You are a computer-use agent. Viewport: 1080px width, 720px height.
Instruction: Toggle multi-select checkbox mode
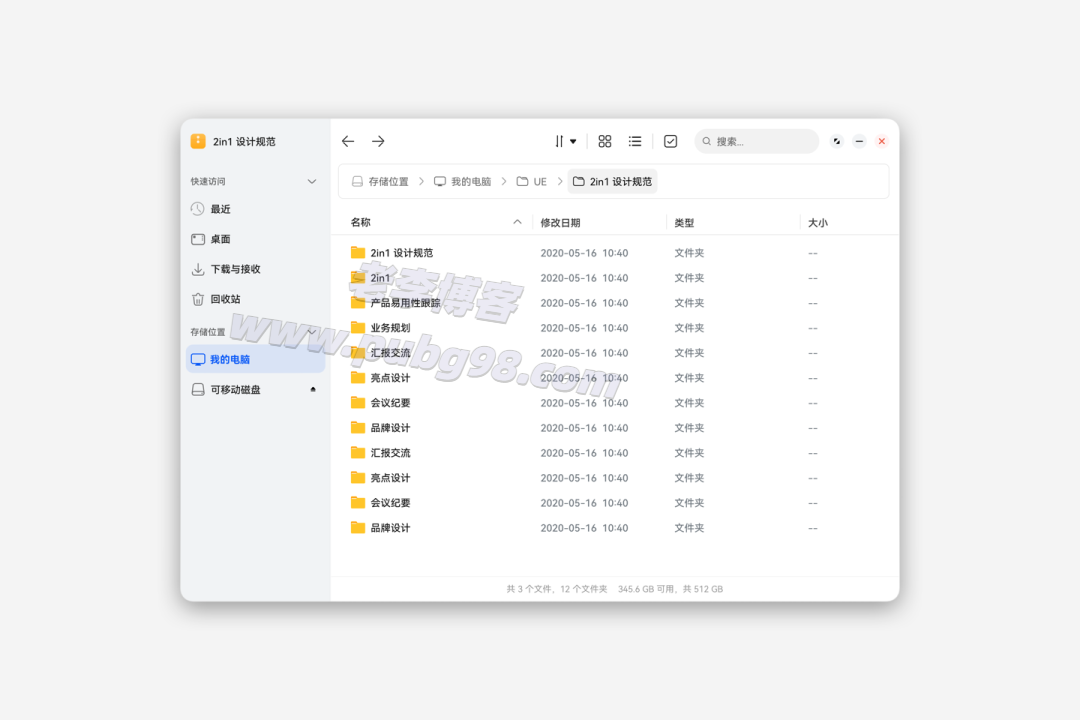click(x=670, y=141)
